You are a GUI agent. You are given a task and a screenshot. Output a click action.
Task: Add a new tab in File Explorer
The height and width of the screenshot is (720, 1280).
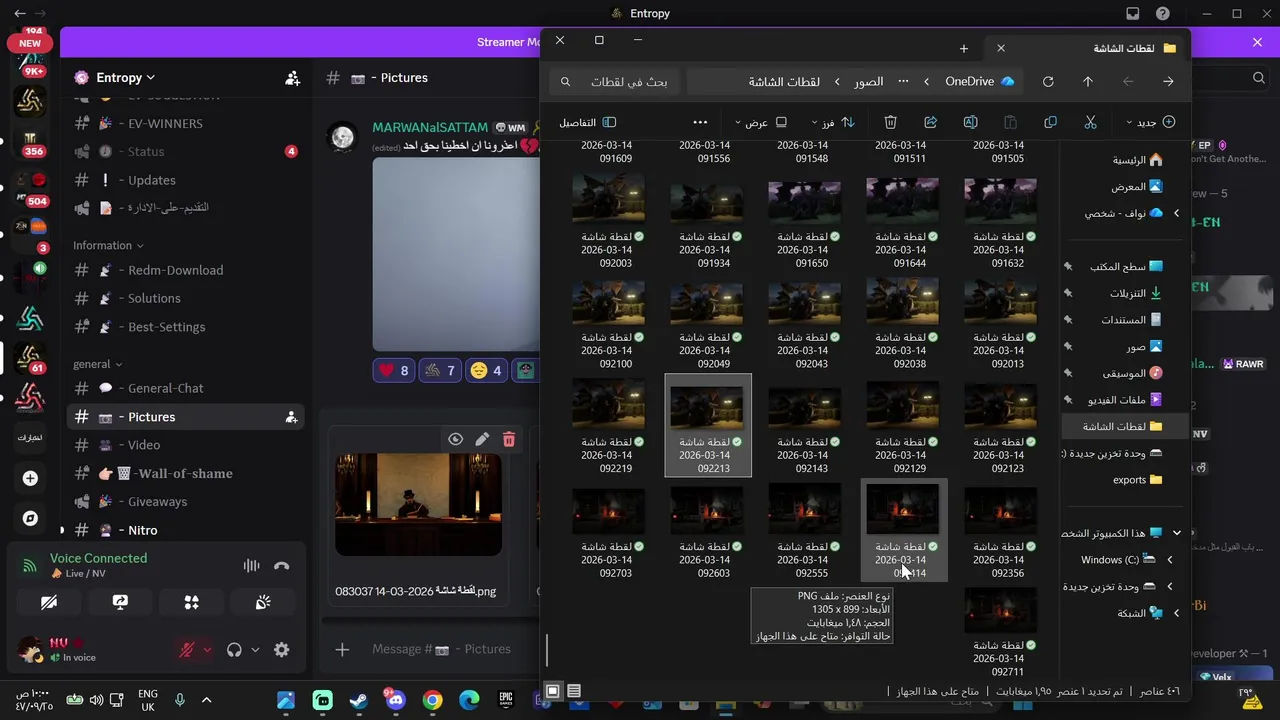coord(964,48)
